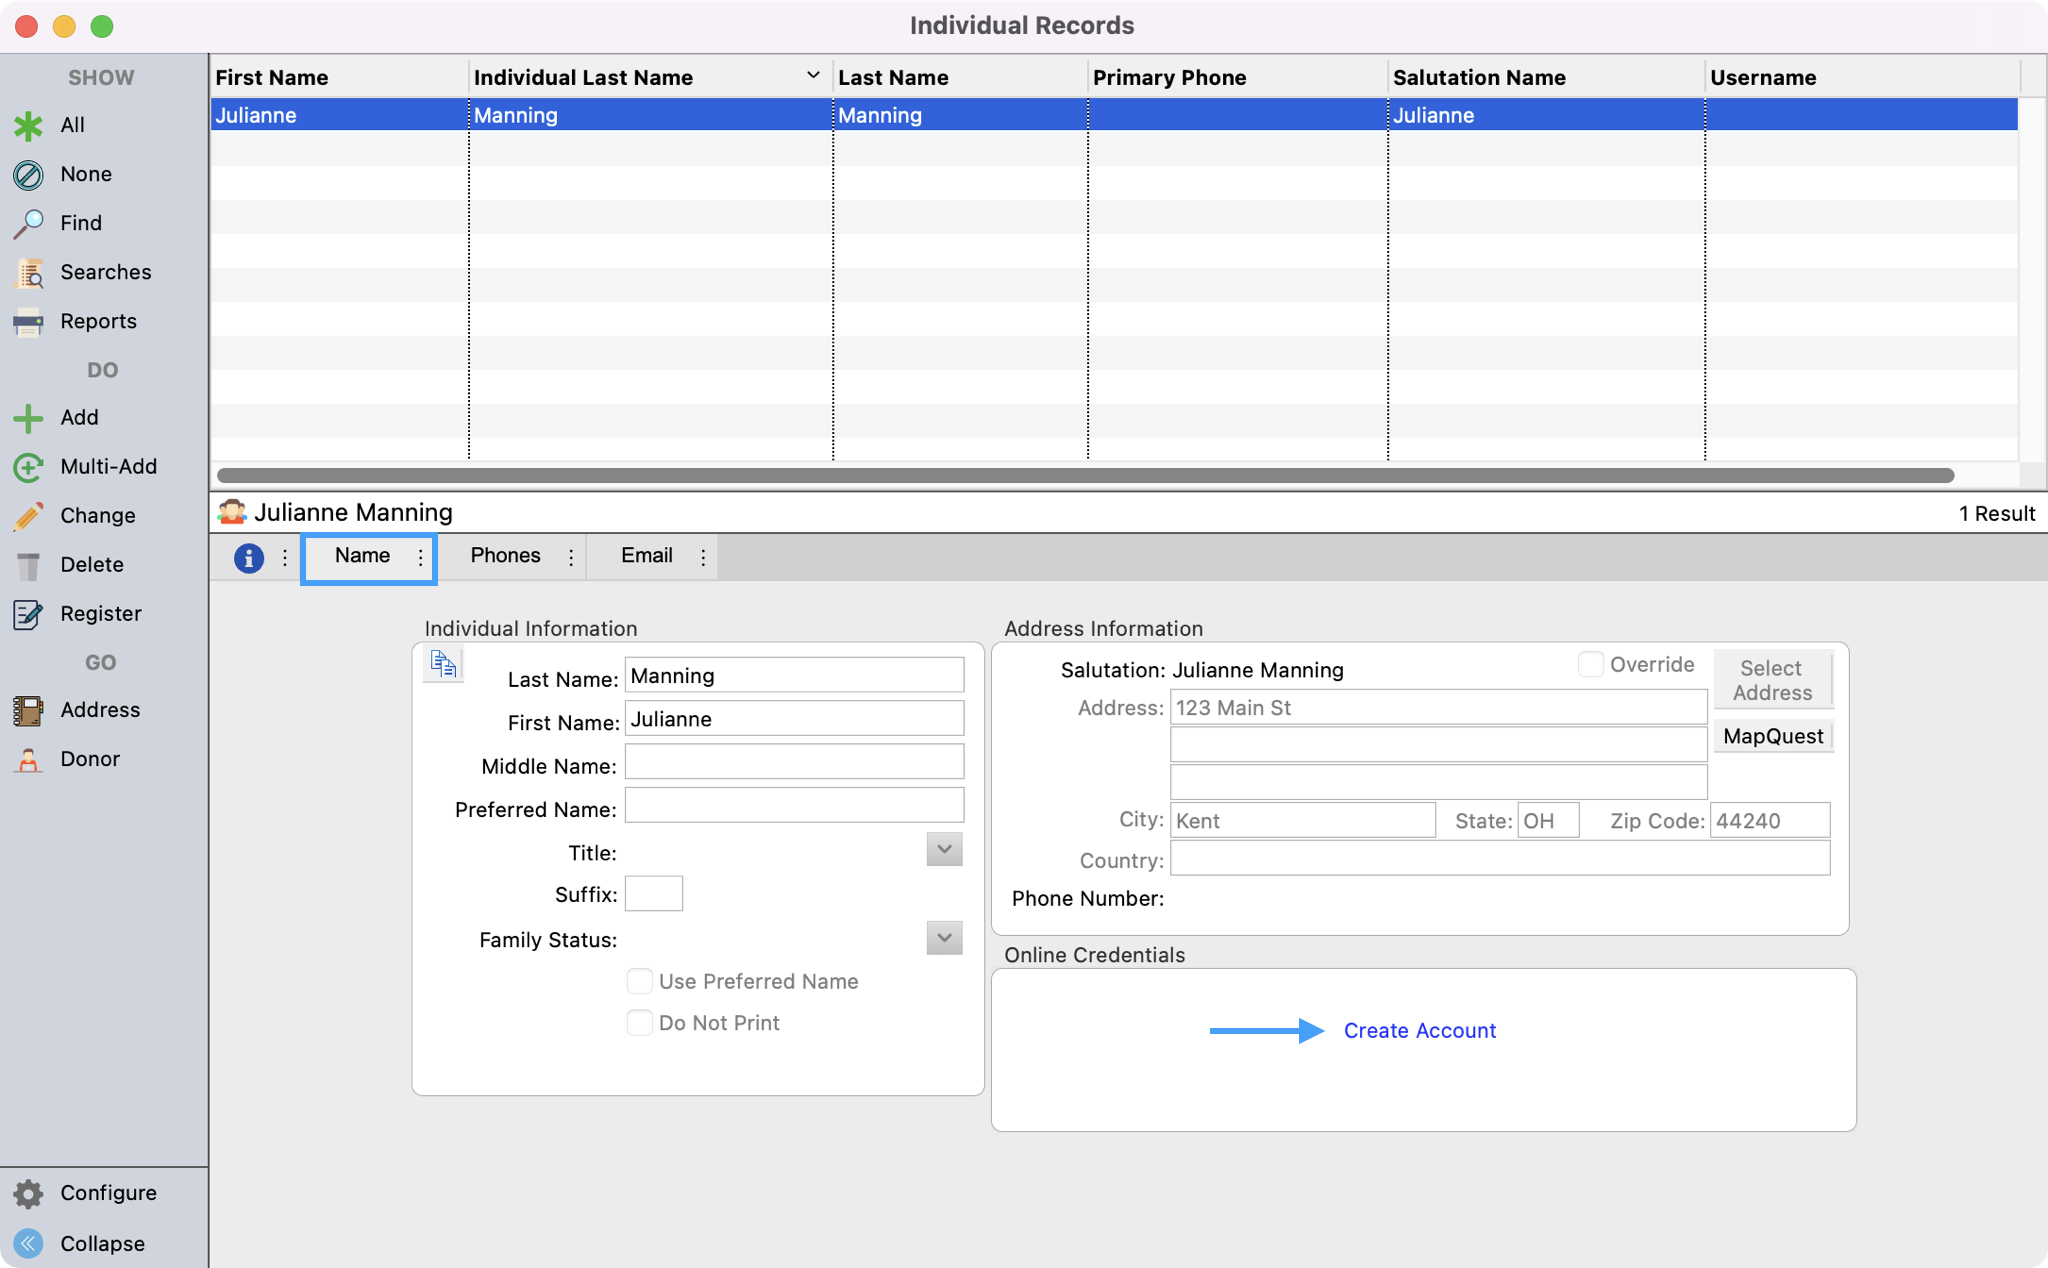This screenshot has height=1268, width=2048.
Task: Click the horizontal scrollbar under records table
Action: tap(1085, 475)
